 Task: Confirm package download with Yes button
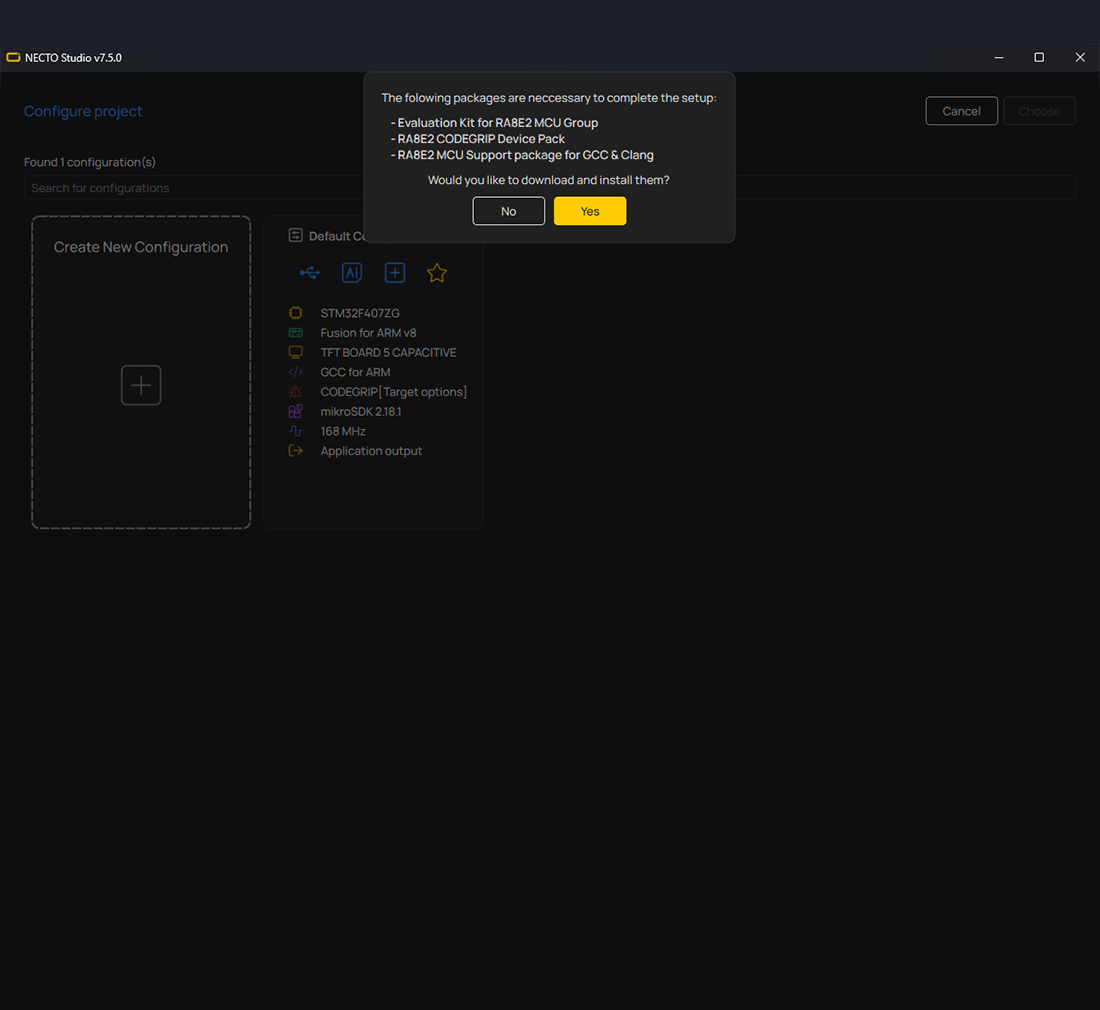click(590, 211)
